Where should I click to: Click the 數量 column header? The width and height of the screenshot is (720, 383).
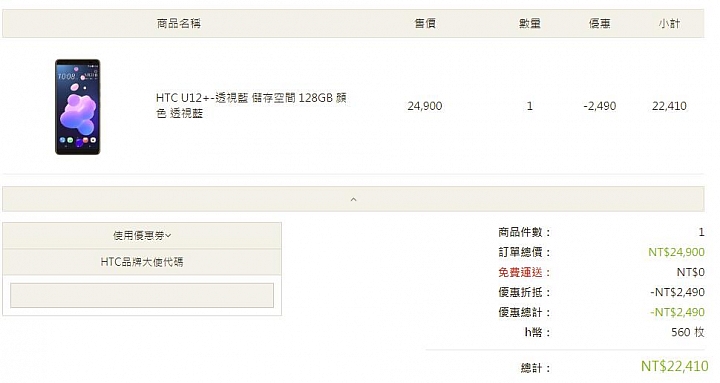pyautogui.click(x=529, y=23)
